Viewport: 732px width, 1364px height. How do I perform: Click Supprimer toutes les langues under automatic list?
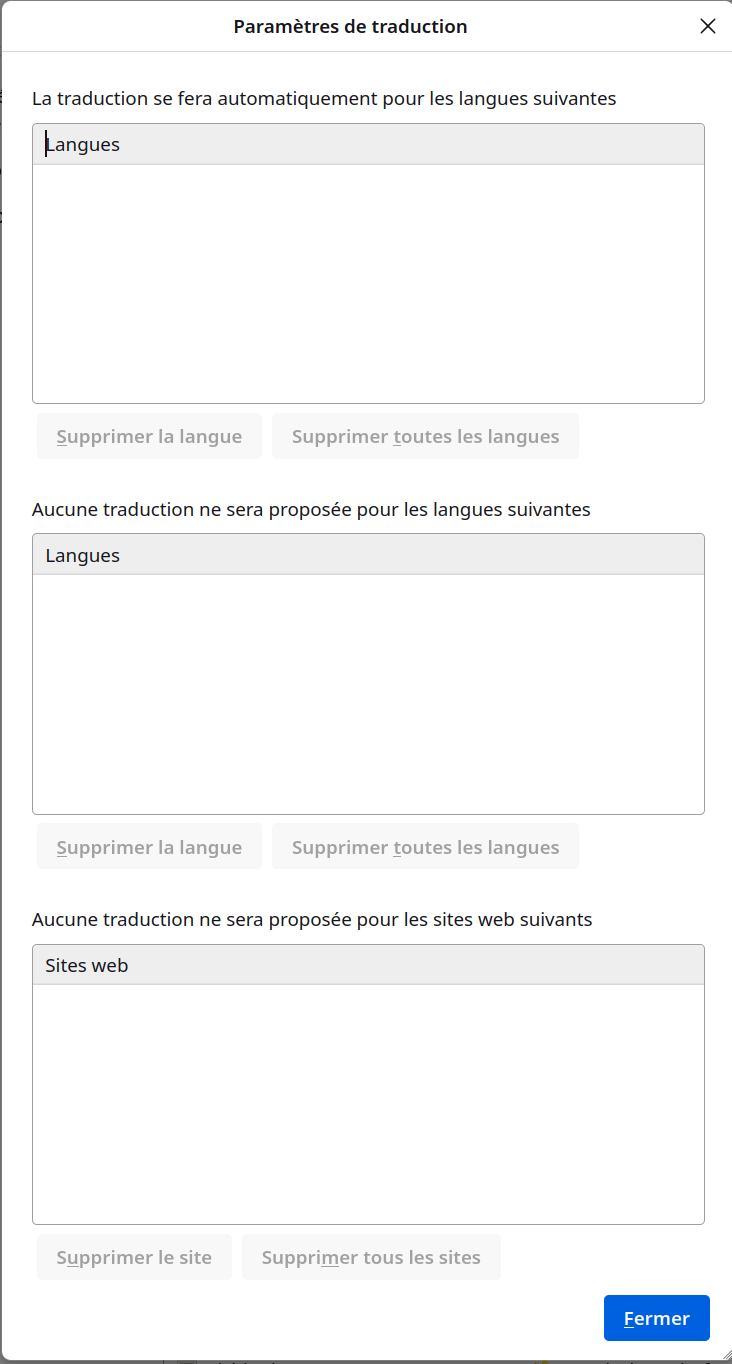point(425,436)
